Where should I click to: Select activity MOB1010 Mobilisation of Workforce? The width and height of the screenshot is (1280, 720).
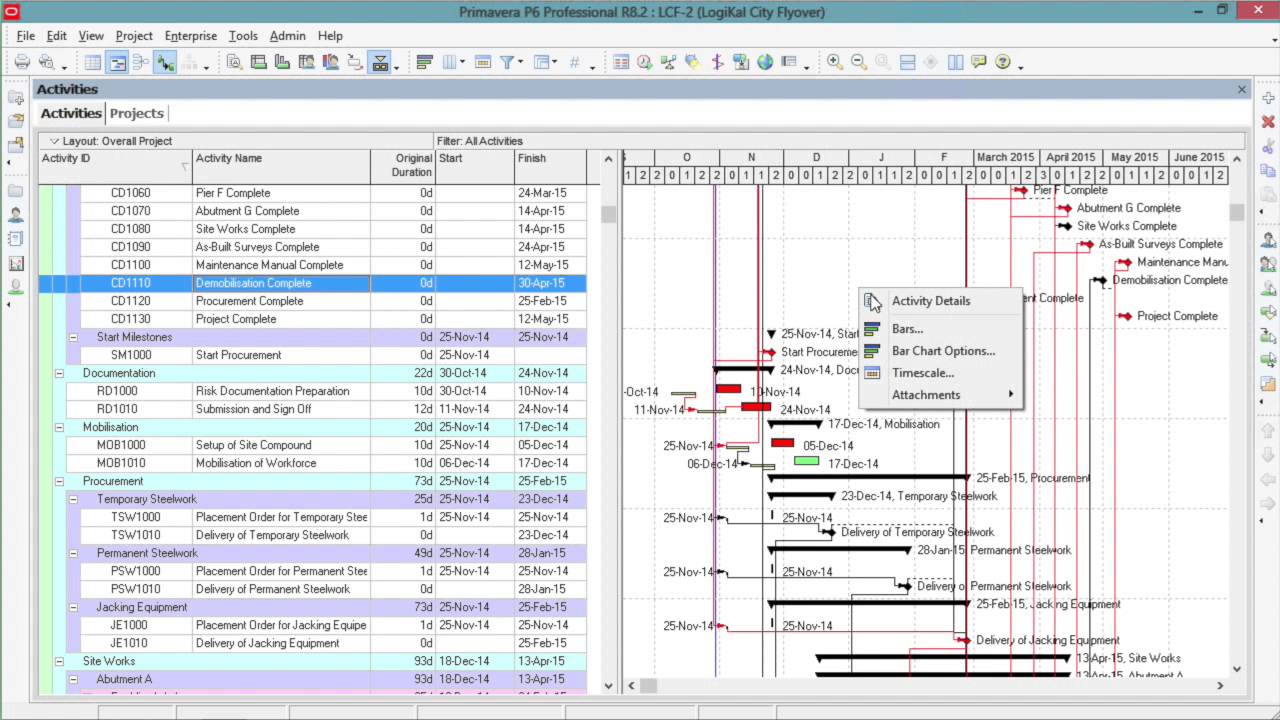pyautogui.click(x=312, y=463)
